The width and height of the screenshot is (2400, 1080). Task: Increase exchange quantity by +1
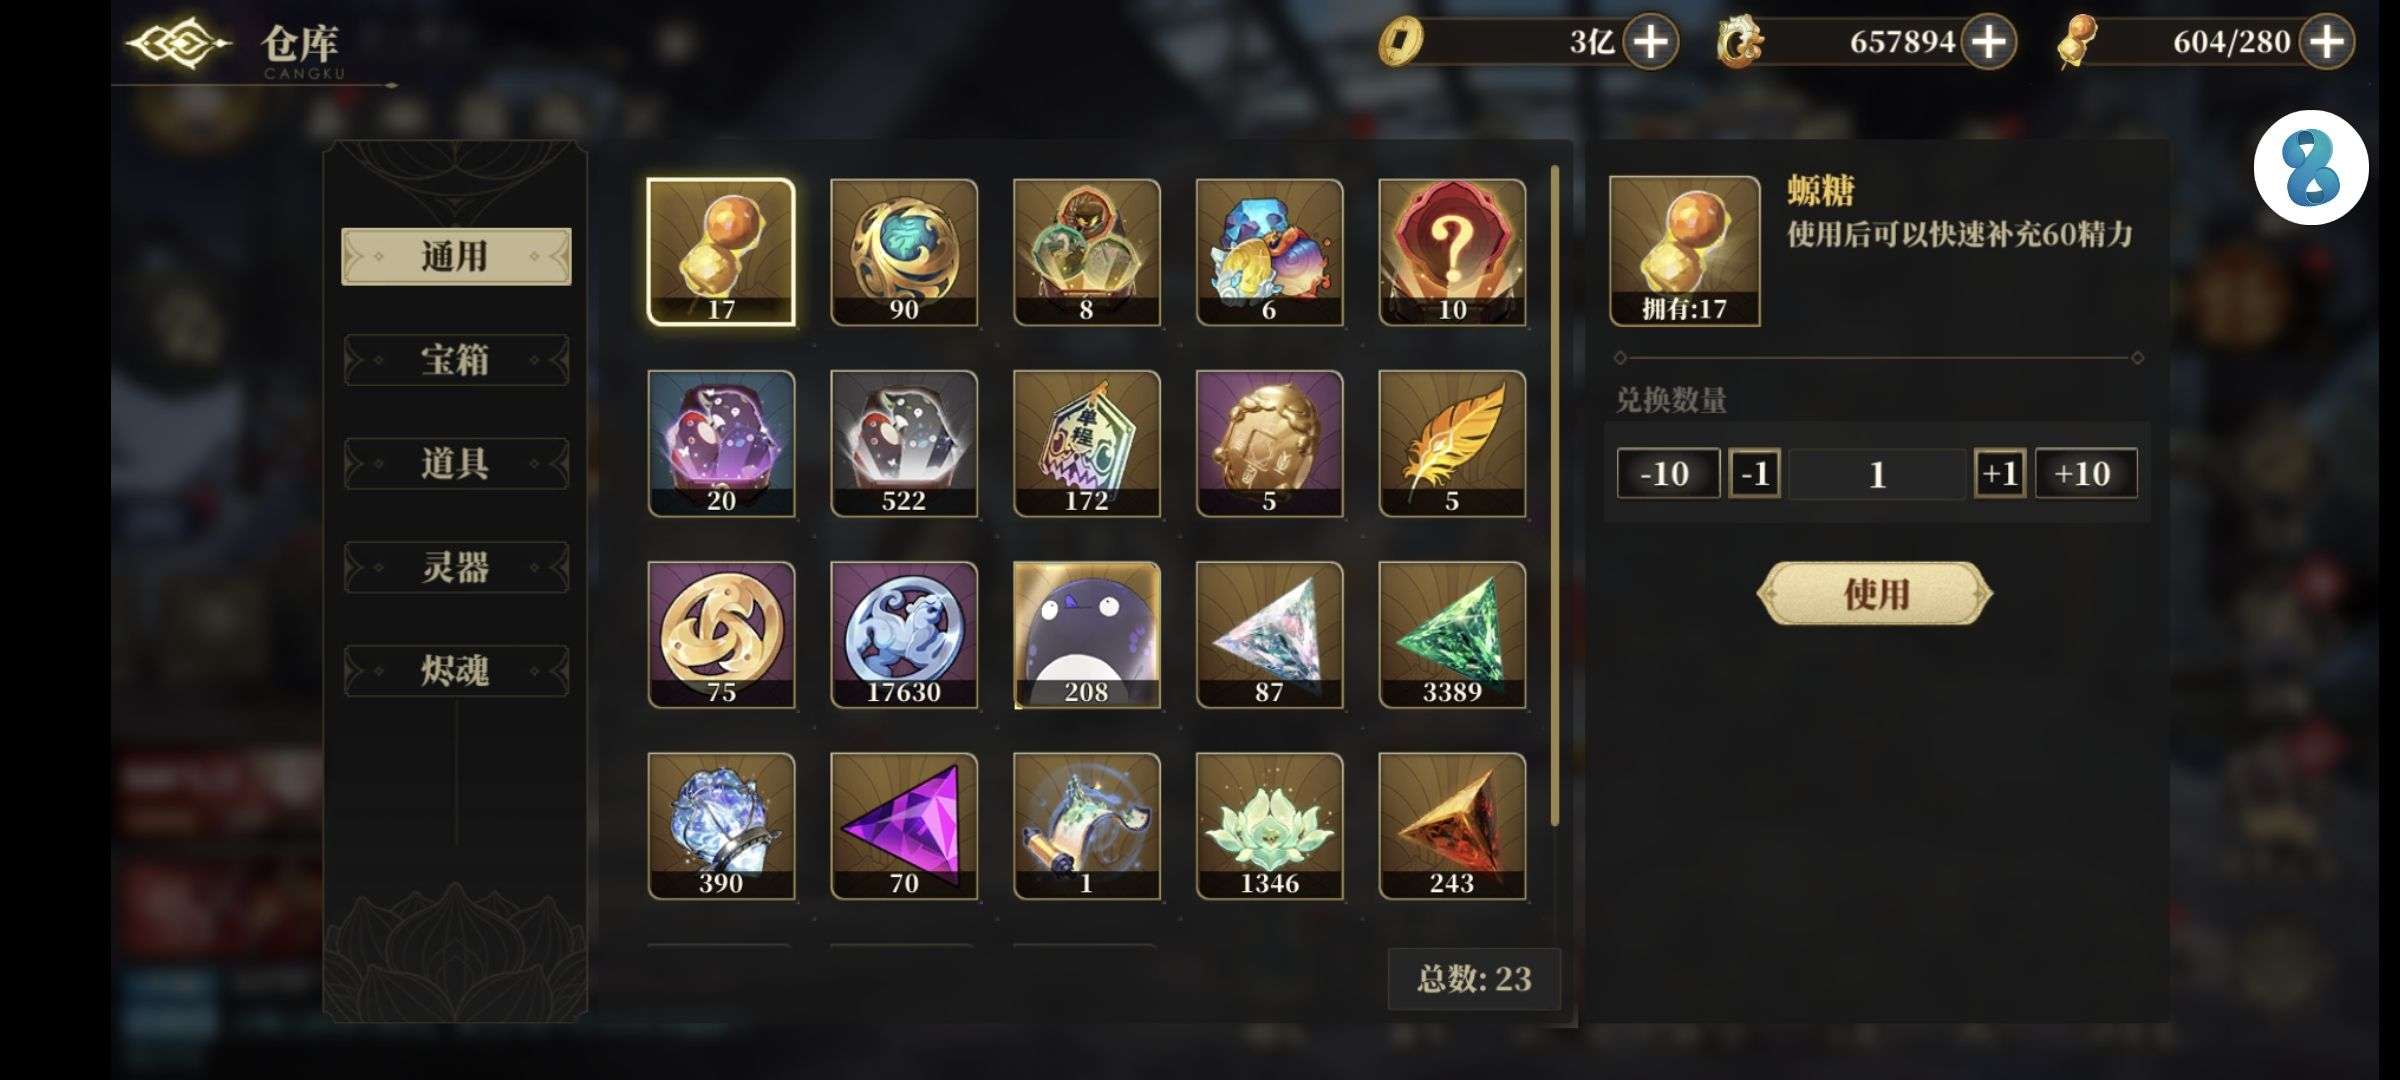pyautogui.click(x=2000, y=473)
